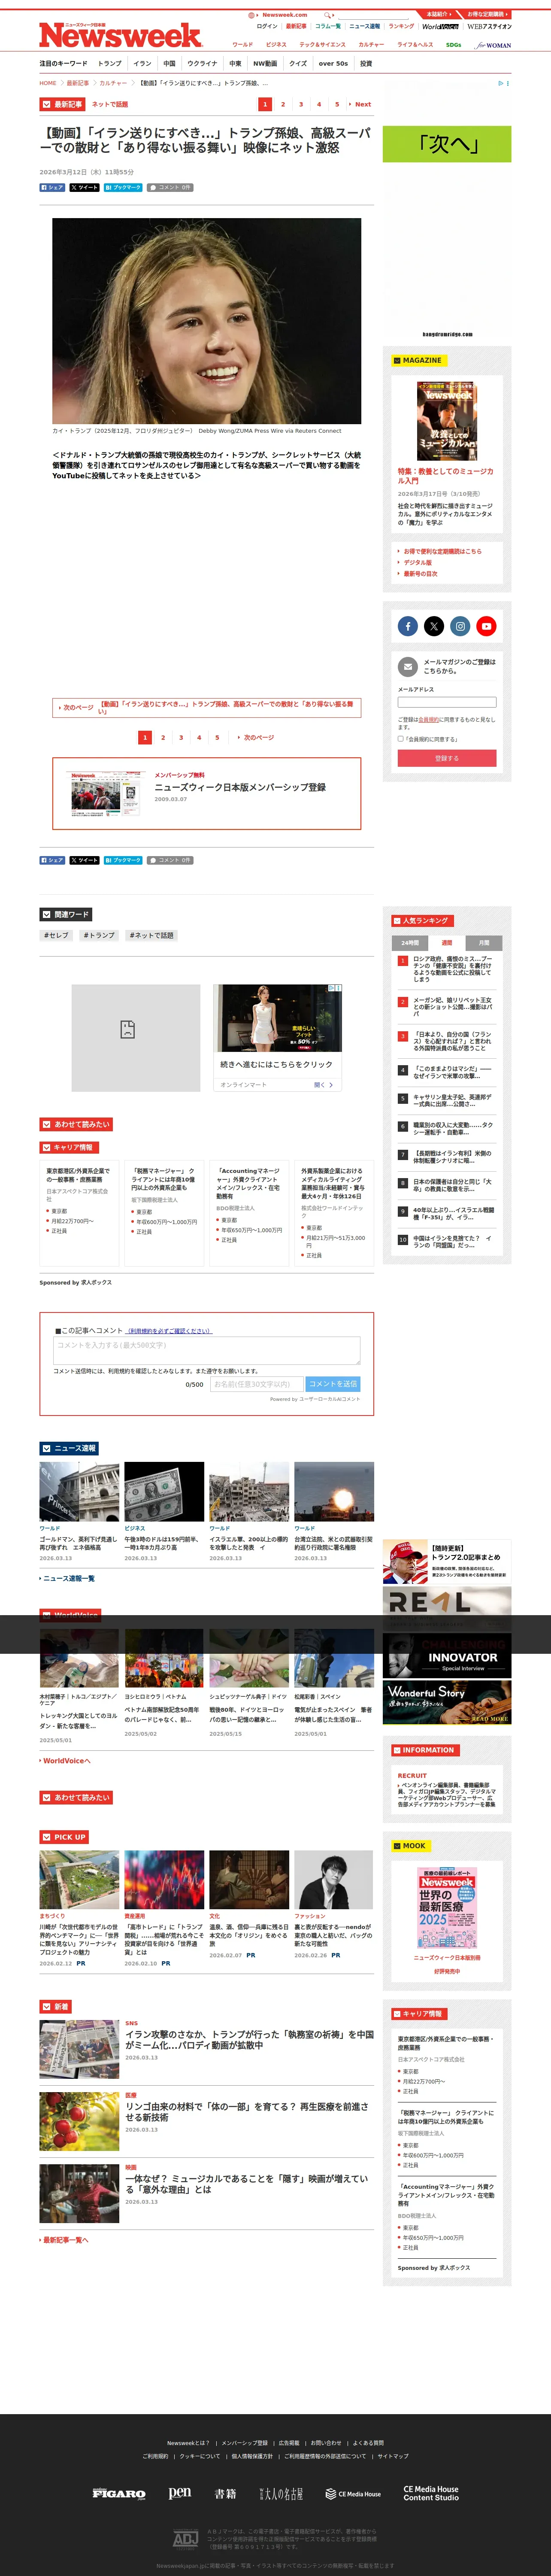Open the CE Media House footer logo
The width and height of the screenshot is (551, 2576).
pos(353,2494)
